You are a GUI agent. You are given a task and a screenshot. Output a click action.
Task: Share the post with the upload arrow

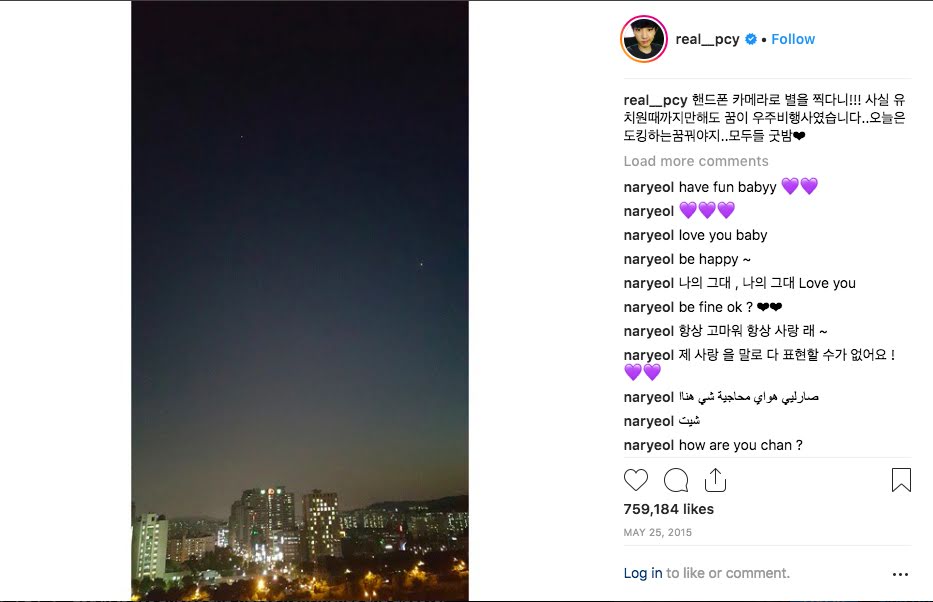(x=715, y=480)
